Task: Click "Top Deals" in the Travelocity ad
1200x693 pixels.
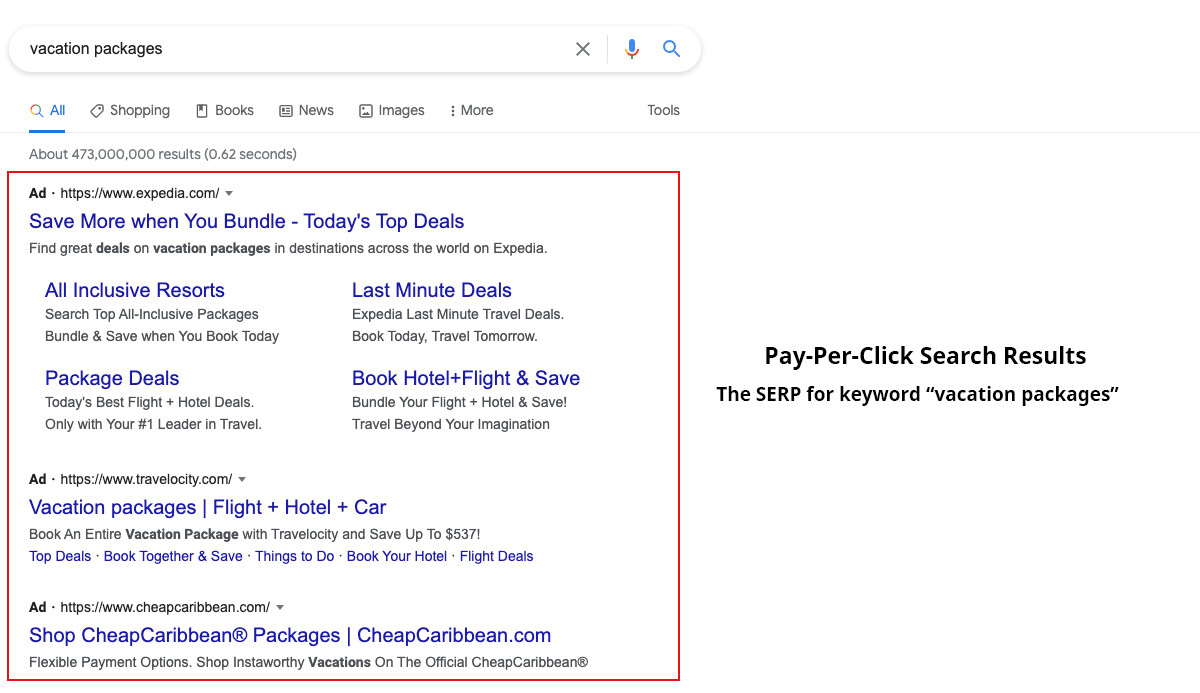Action: coord(59,556)
